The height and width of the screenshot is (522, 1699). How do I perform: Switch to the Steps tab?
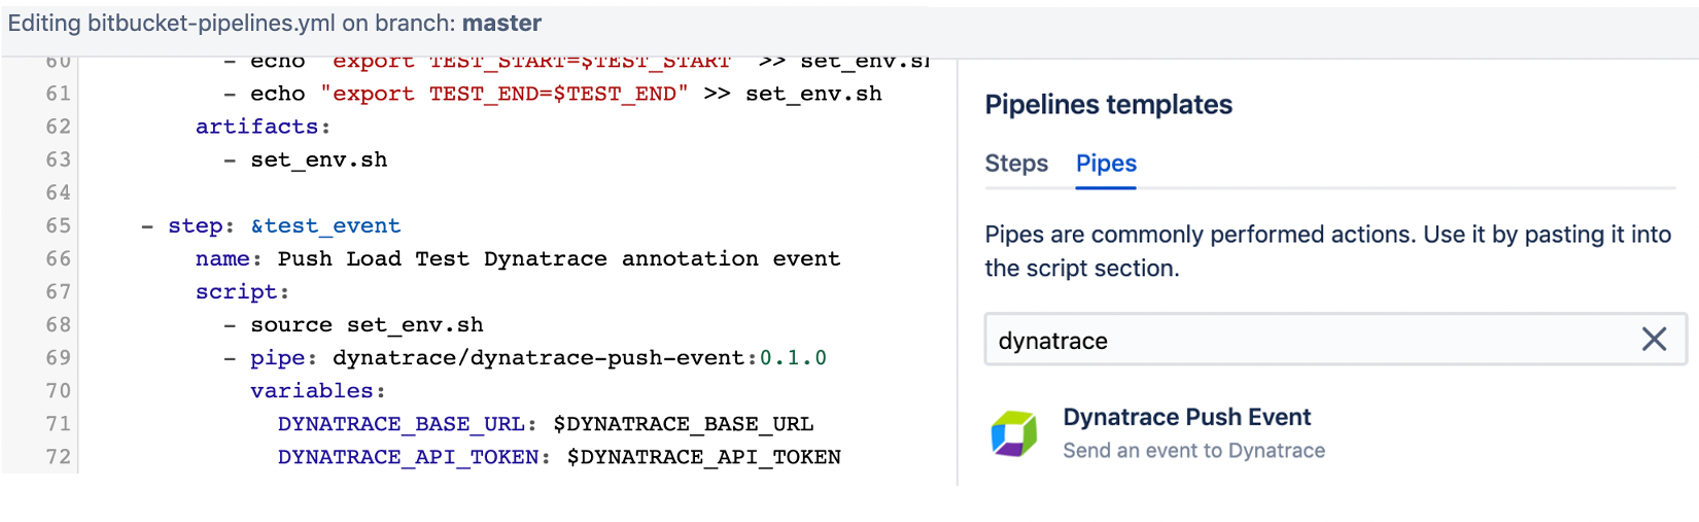coord(1016,163)
